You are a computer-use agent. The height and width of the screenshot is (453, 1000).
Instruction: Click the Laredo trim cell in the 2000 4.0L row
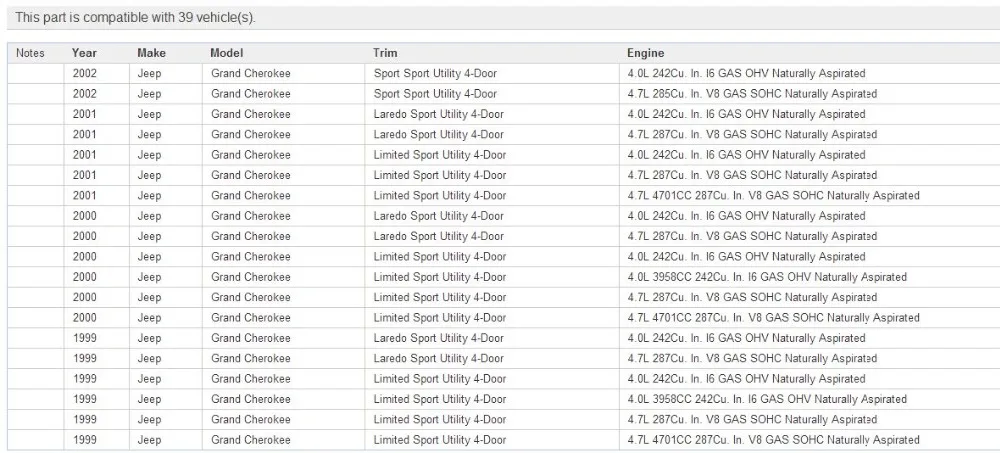[439, 216]
